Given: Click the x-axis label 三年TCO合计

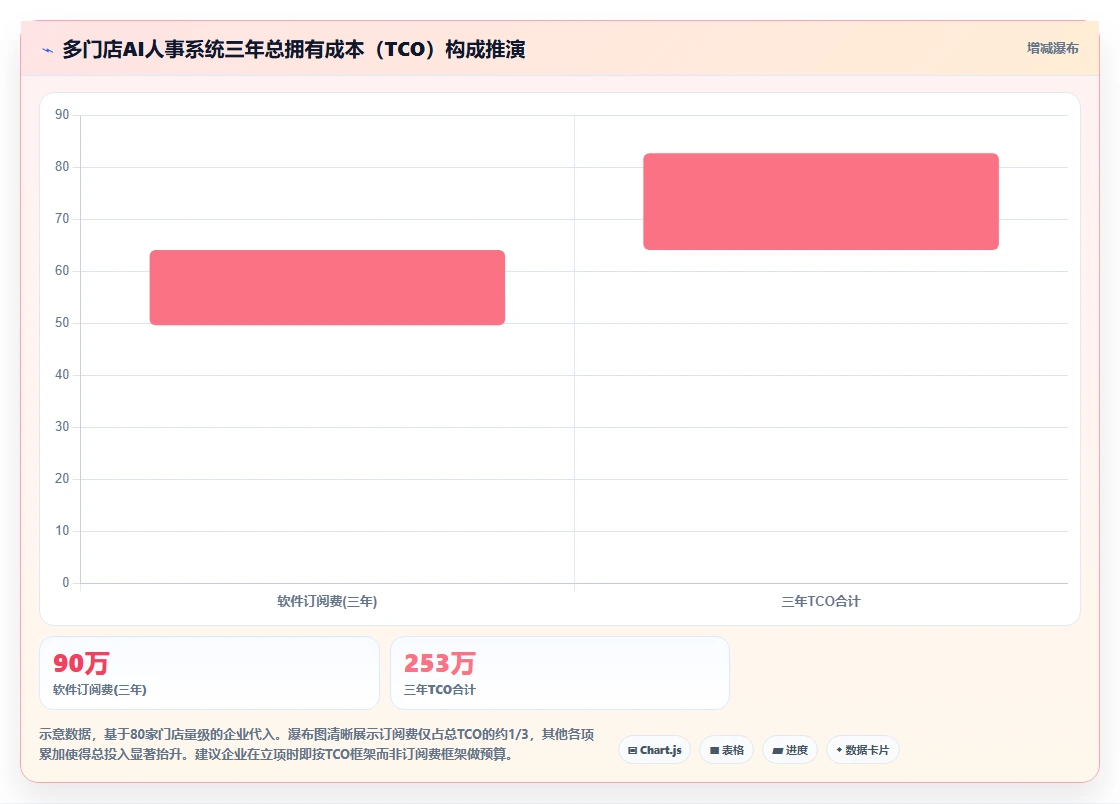Looking at the screenshot, I should (821, 601).
